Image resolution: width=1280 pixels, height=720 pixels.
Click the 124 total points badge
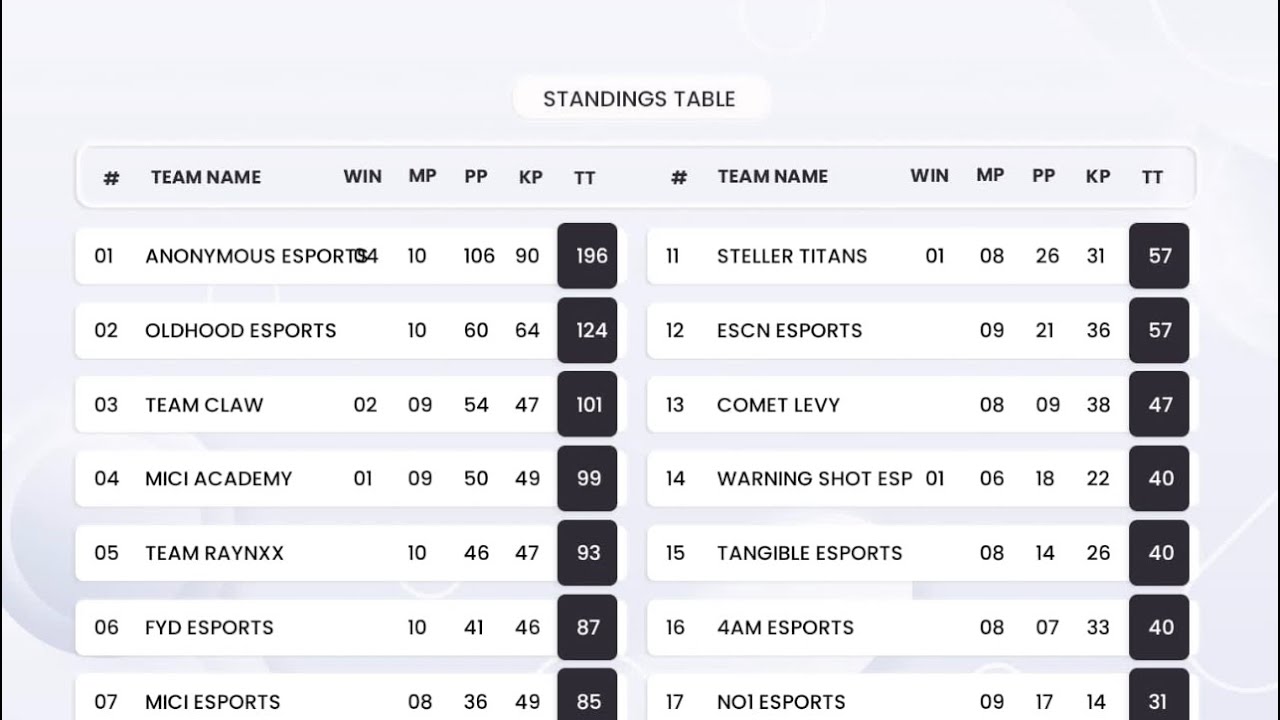(x=587, y=330)
